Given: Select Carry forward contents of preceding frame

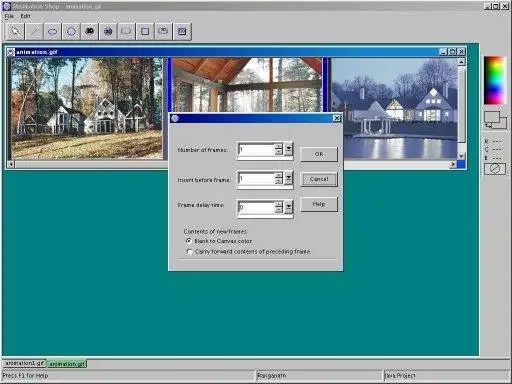Looking at the screenshot, I should [x=189, y=251].
